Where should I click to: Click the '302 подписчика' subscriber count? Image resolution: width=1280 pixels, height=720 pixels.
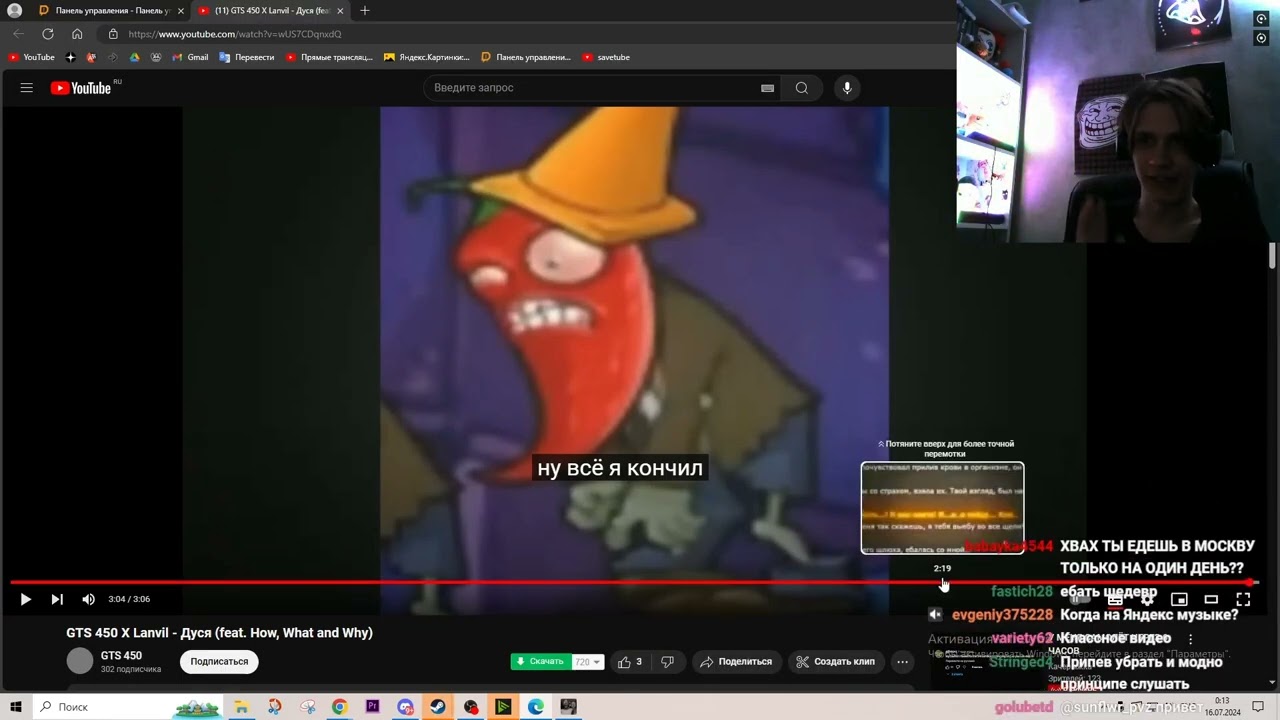pyautogui.click(x=131, y=669)
